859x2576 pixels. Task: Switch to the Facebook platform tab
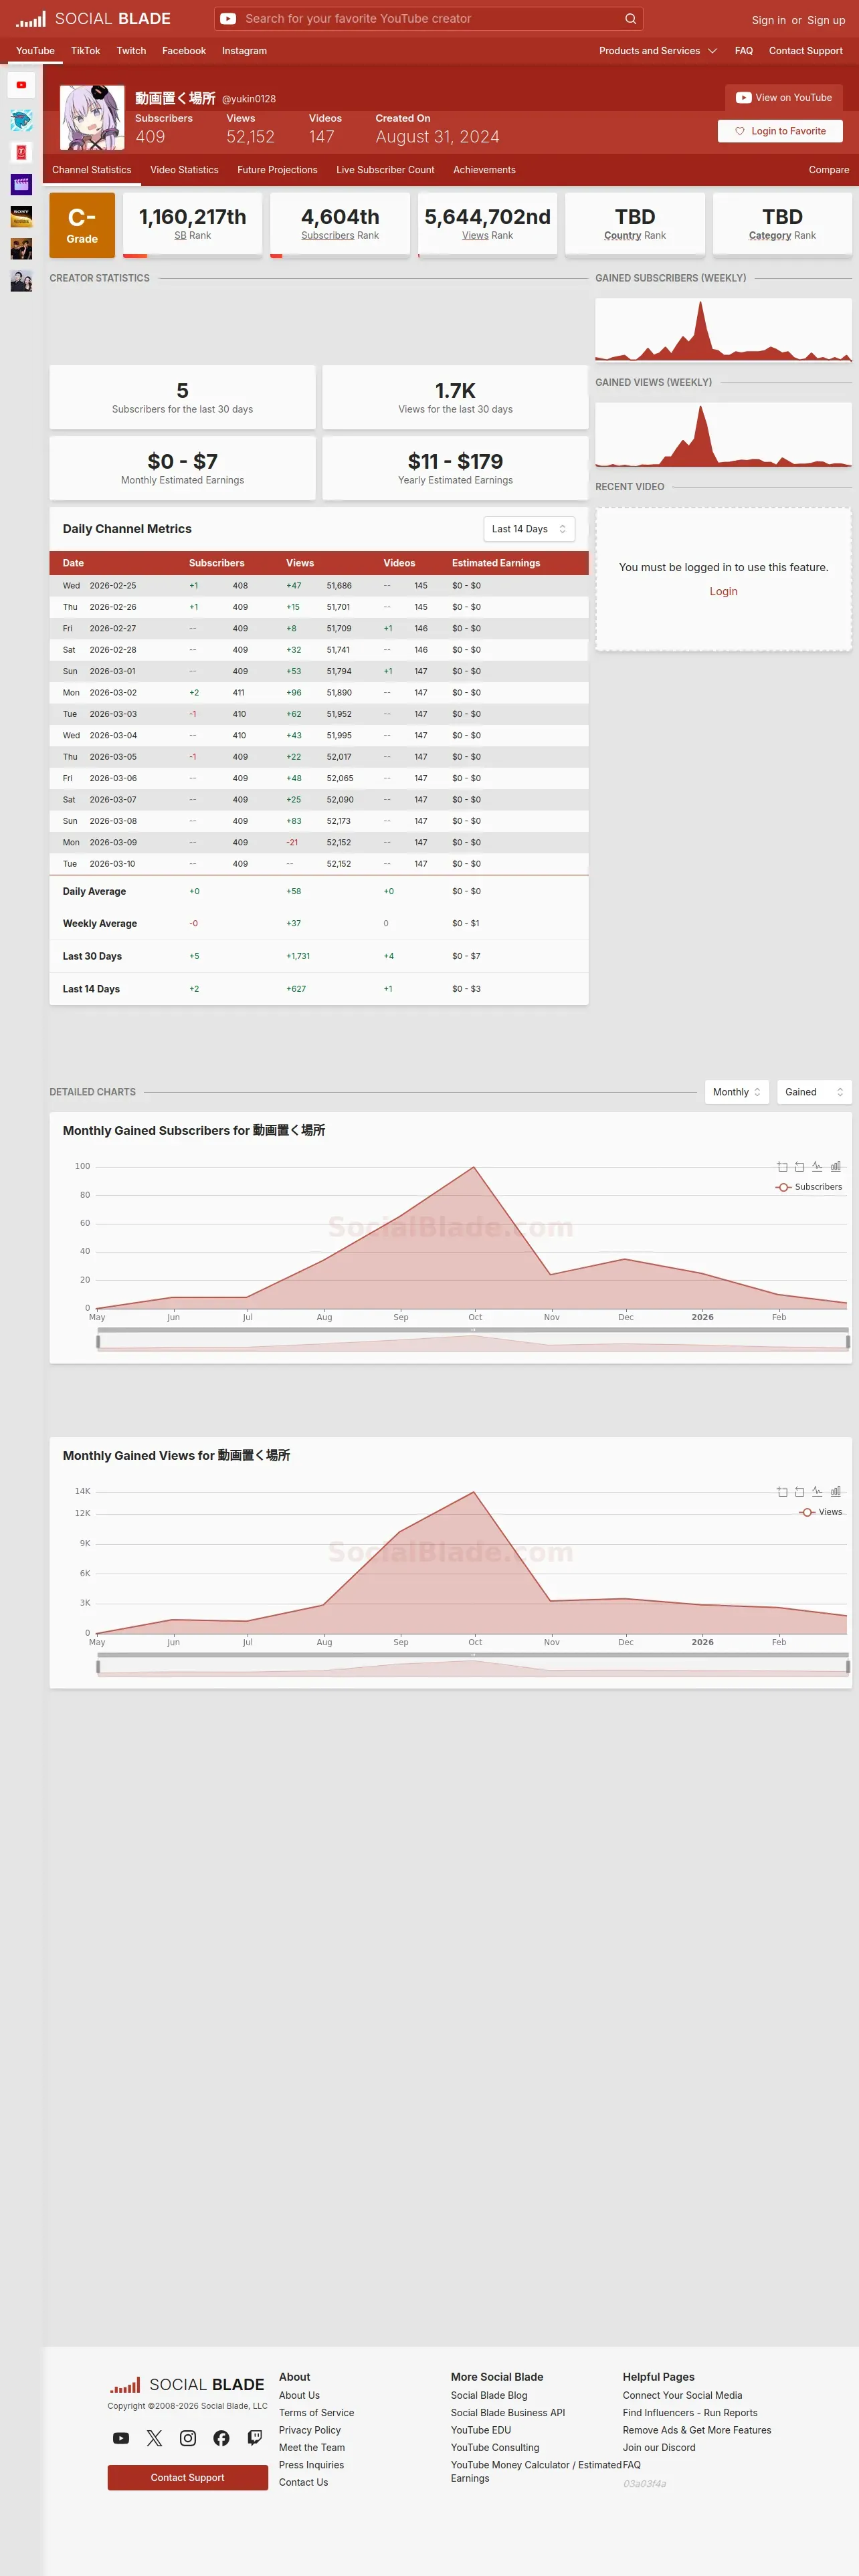(184, 51)
